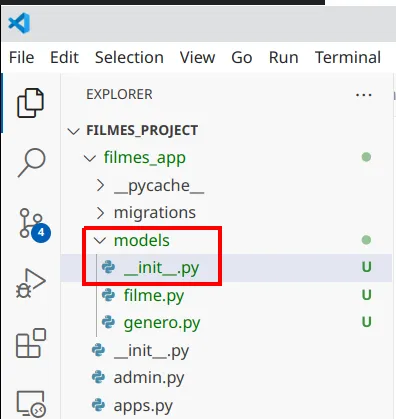Open the Extensions view
Screen dimensions: 396x419
(31, 343)
